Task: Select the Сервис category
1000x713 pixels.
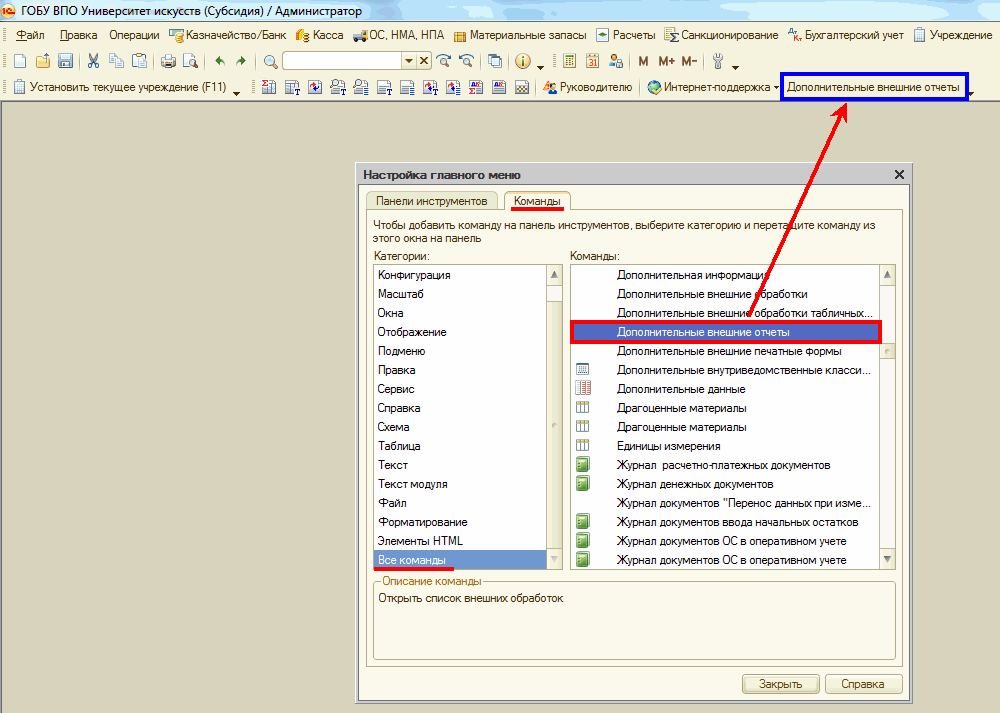Action: pyautogui.click(x=396, y=389)
